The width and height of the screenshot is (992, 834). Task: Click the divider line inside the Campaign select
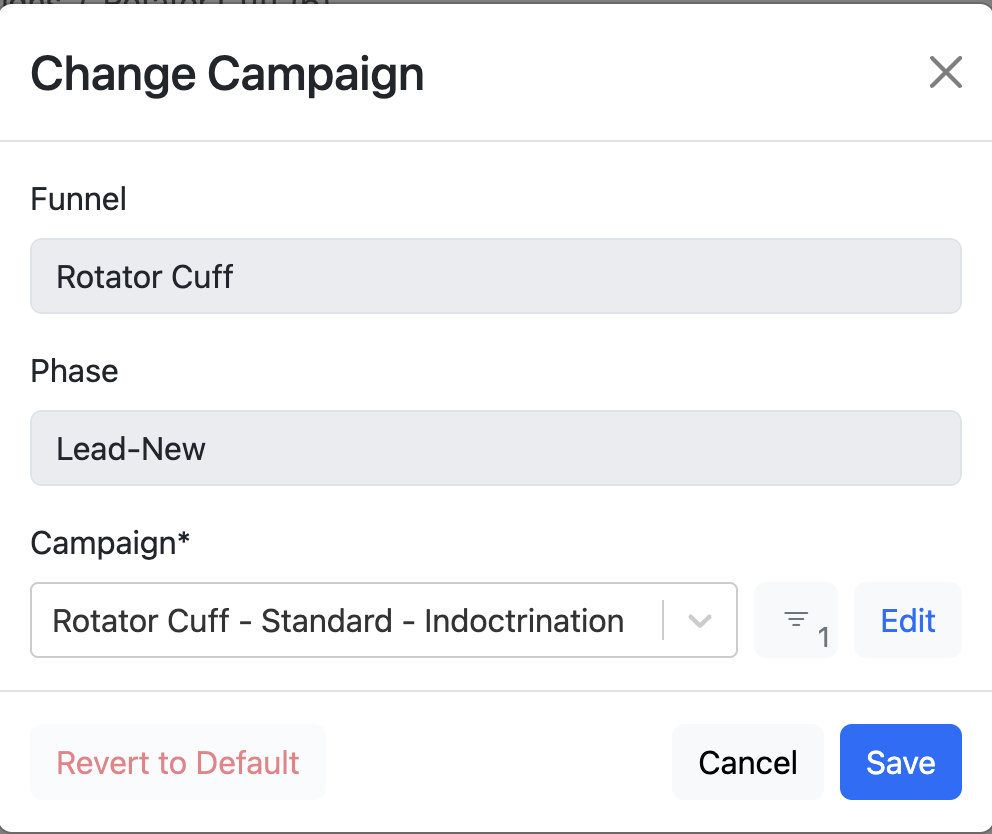point(663,620)
